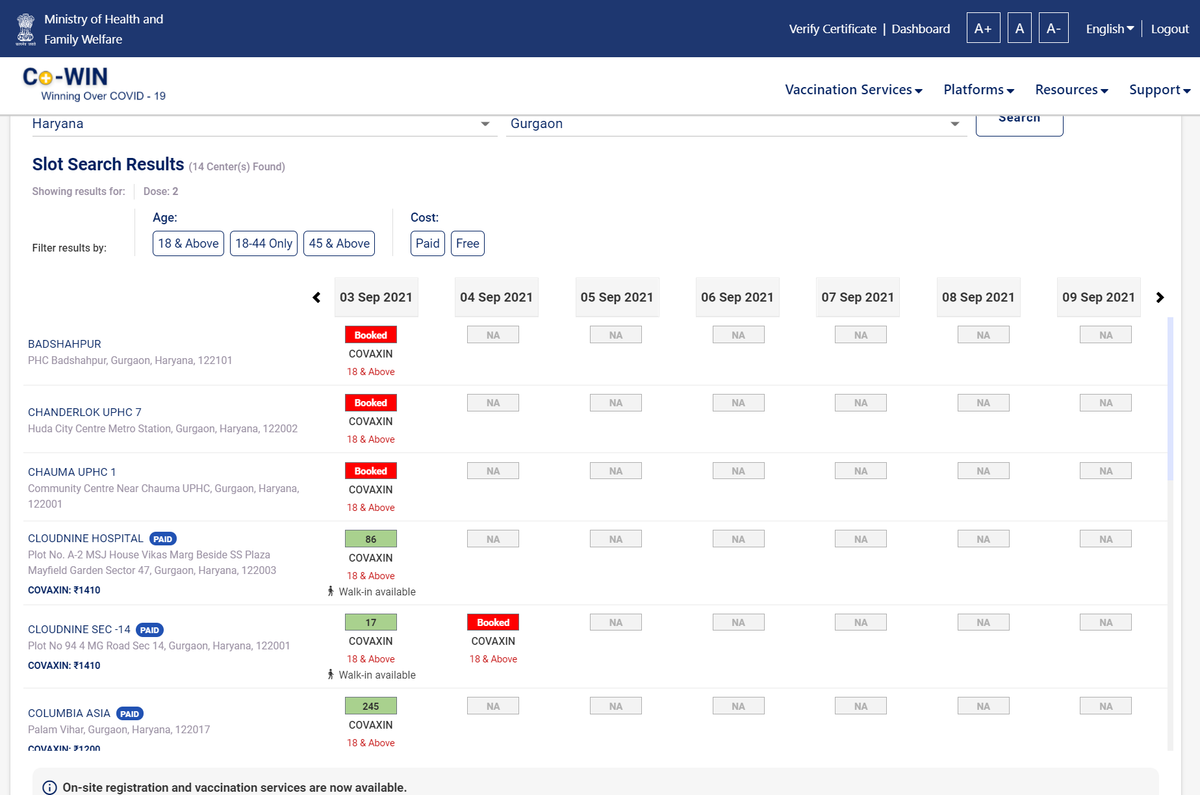
Task: Open the Haryana state dropdown
Action: click(x=264, y=124)
